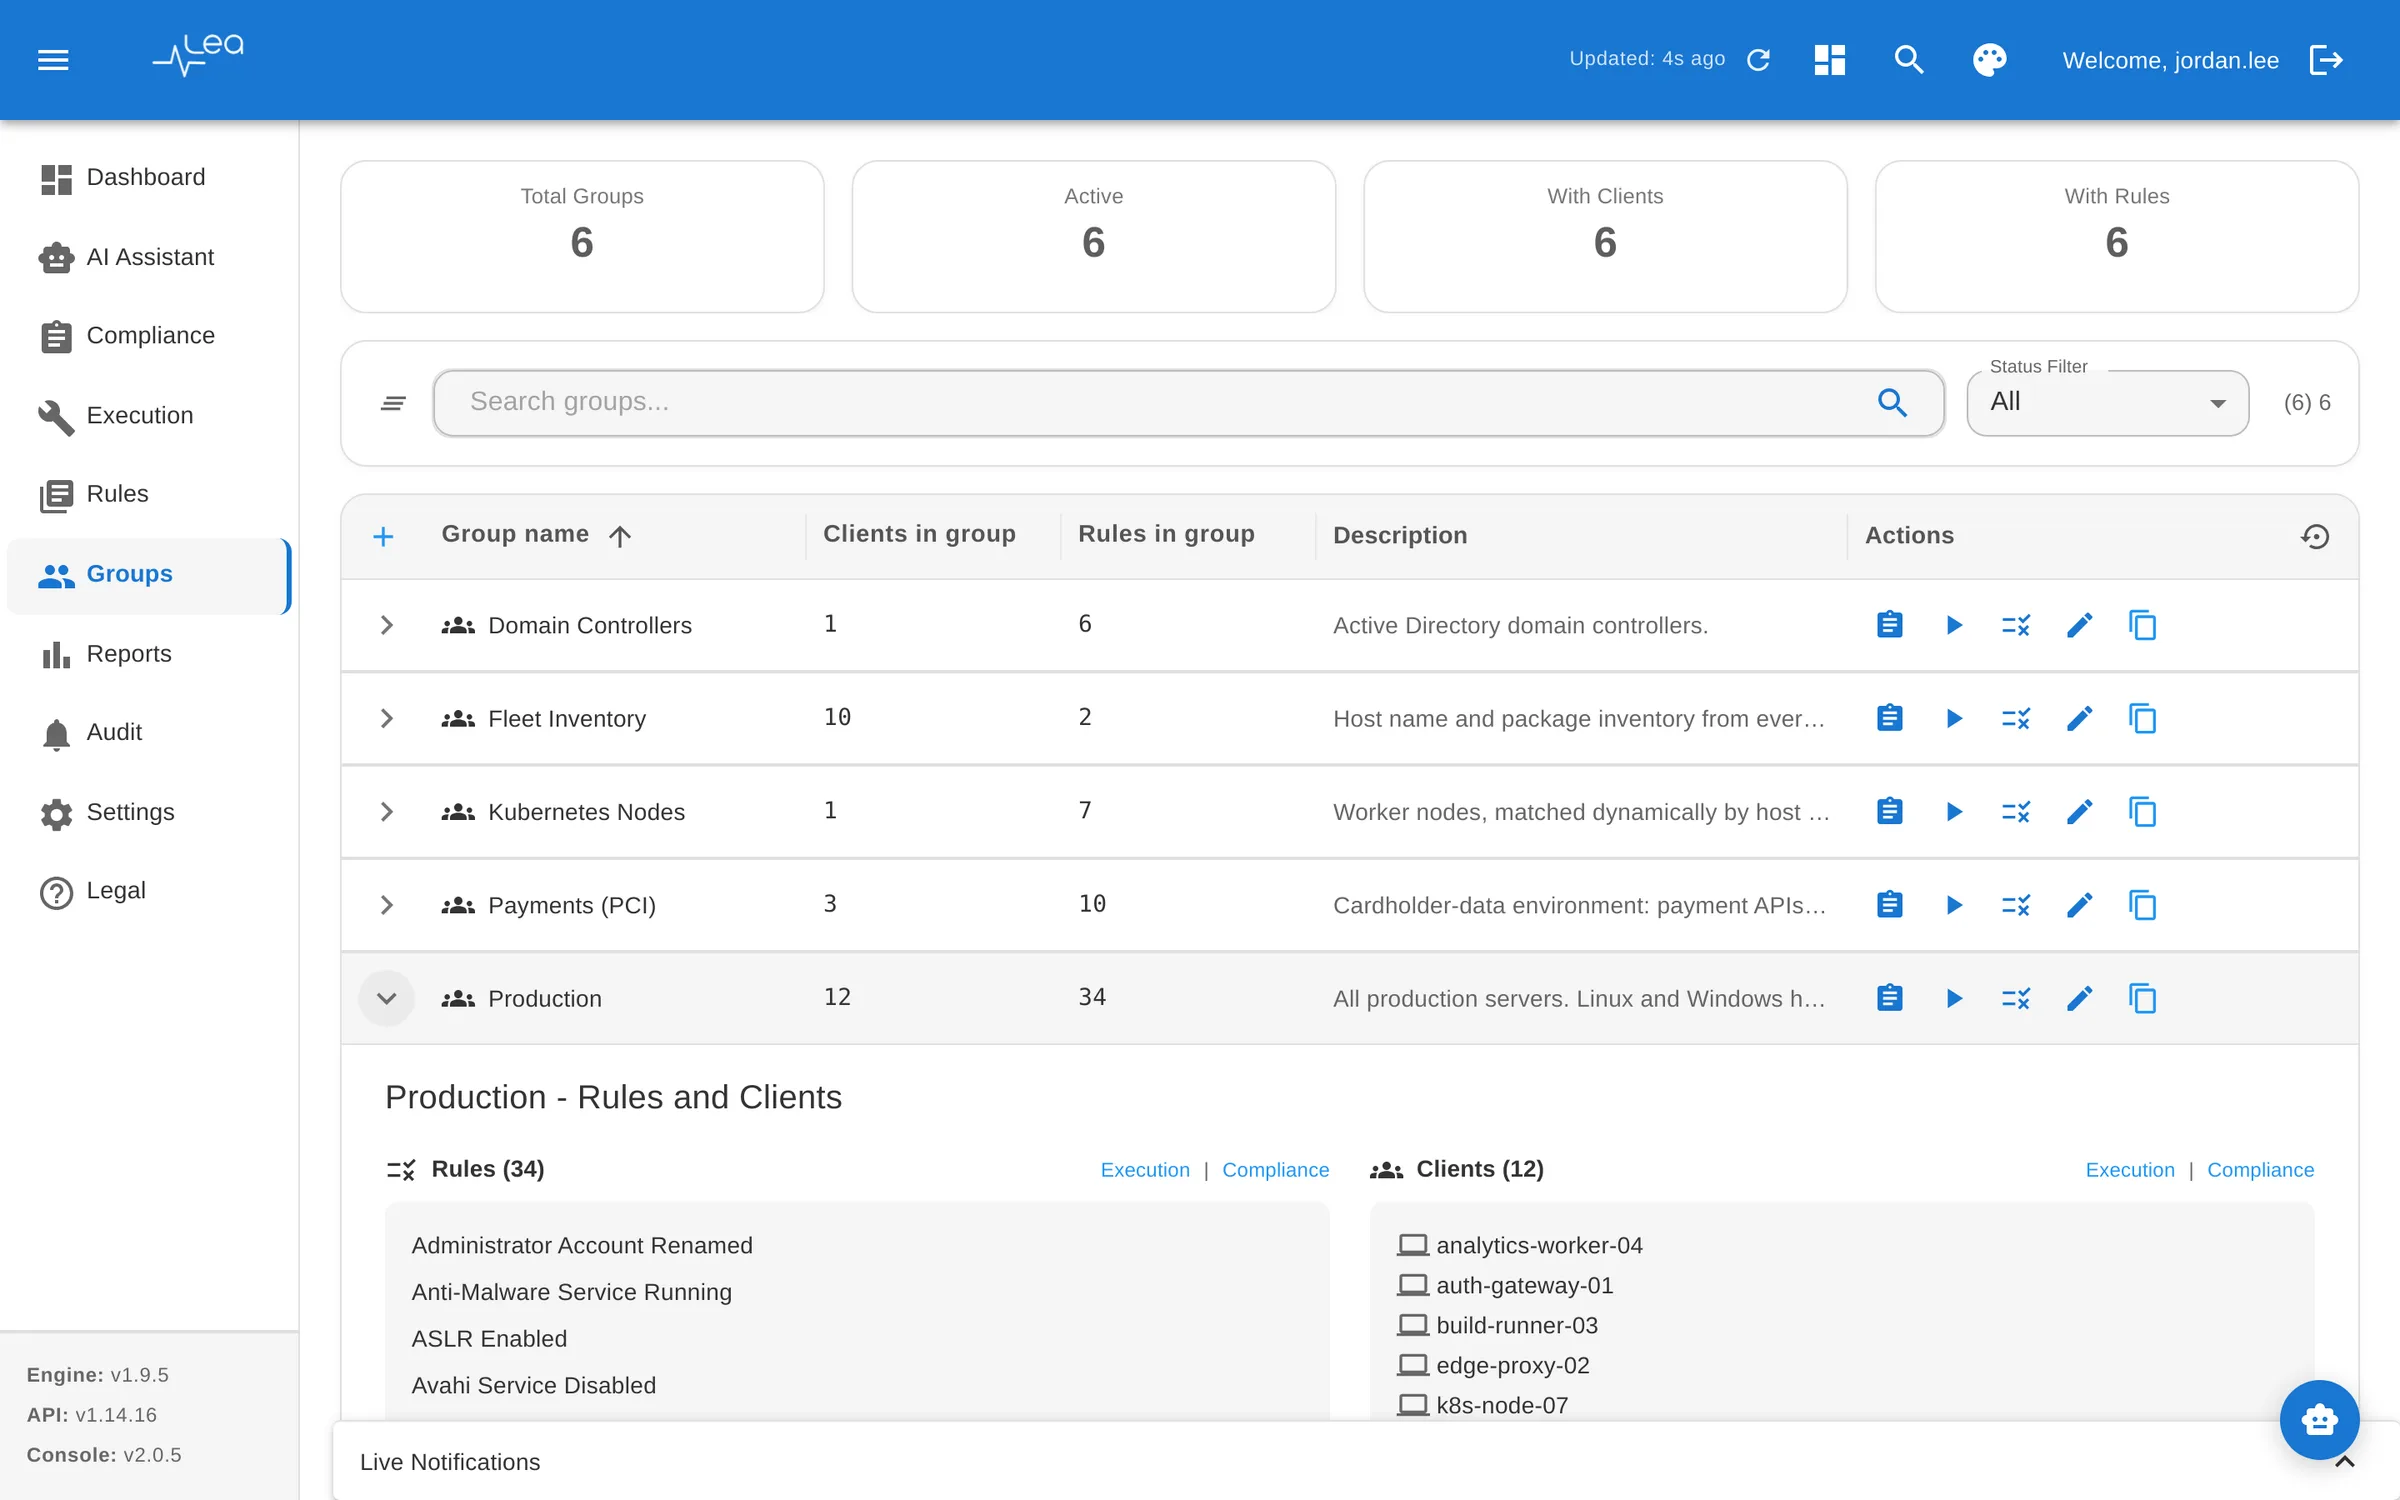Image resolution: width=2400 pixels, height=1500 pixels.
Task: Edit the Domain Controllers group
Action: point(2079,625)
